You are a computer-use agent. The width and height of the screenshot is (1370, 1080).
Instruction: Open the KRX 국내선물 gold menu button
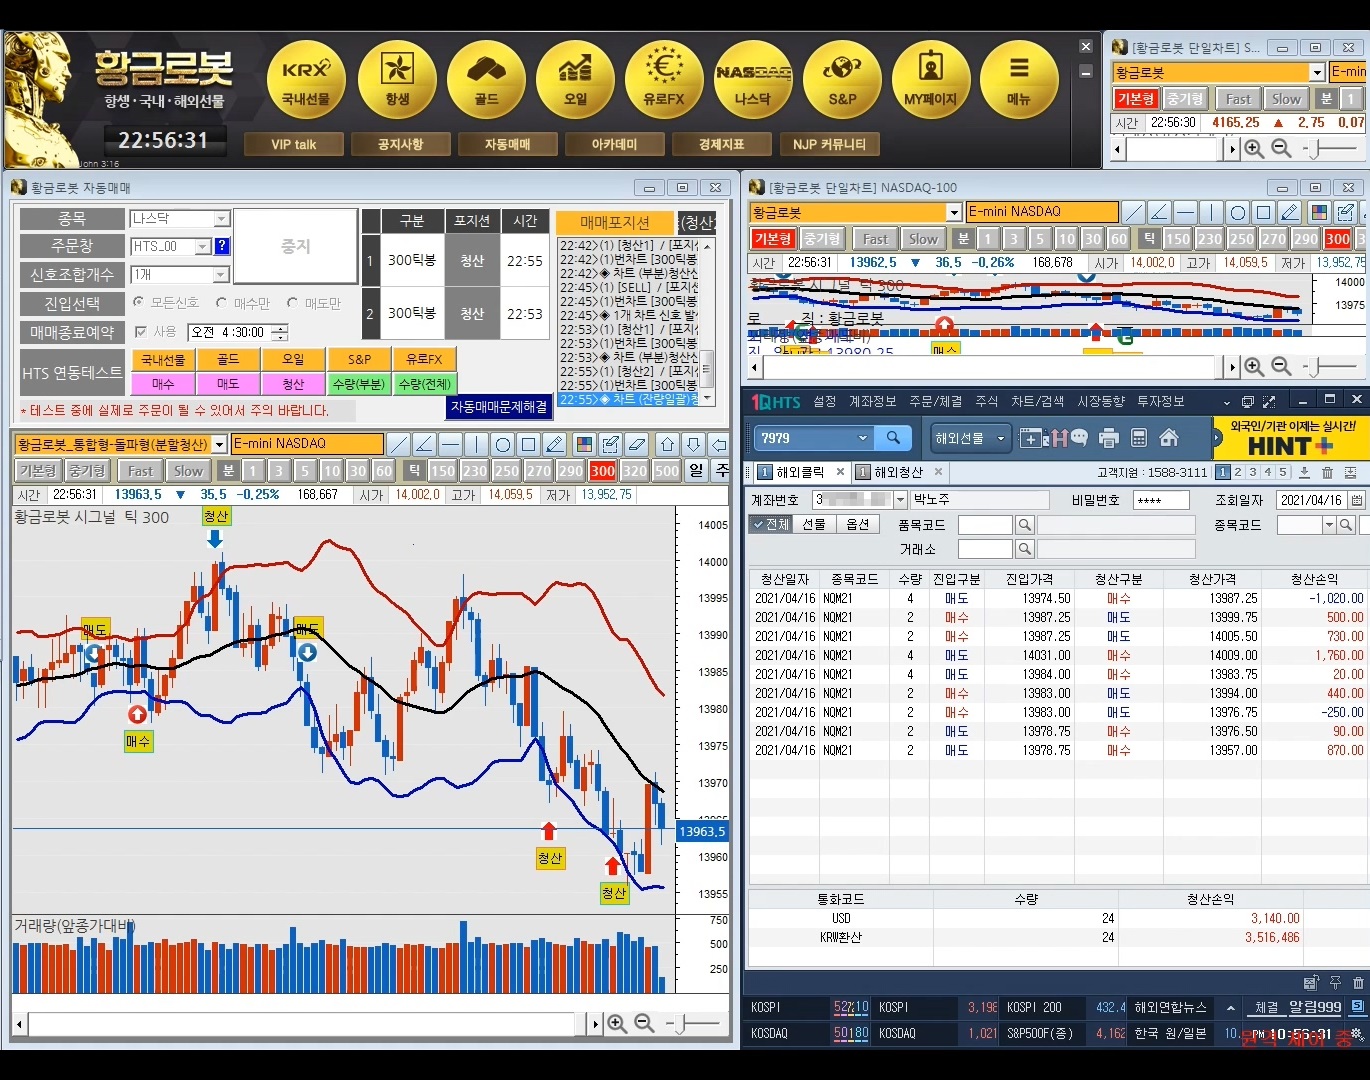305,81
